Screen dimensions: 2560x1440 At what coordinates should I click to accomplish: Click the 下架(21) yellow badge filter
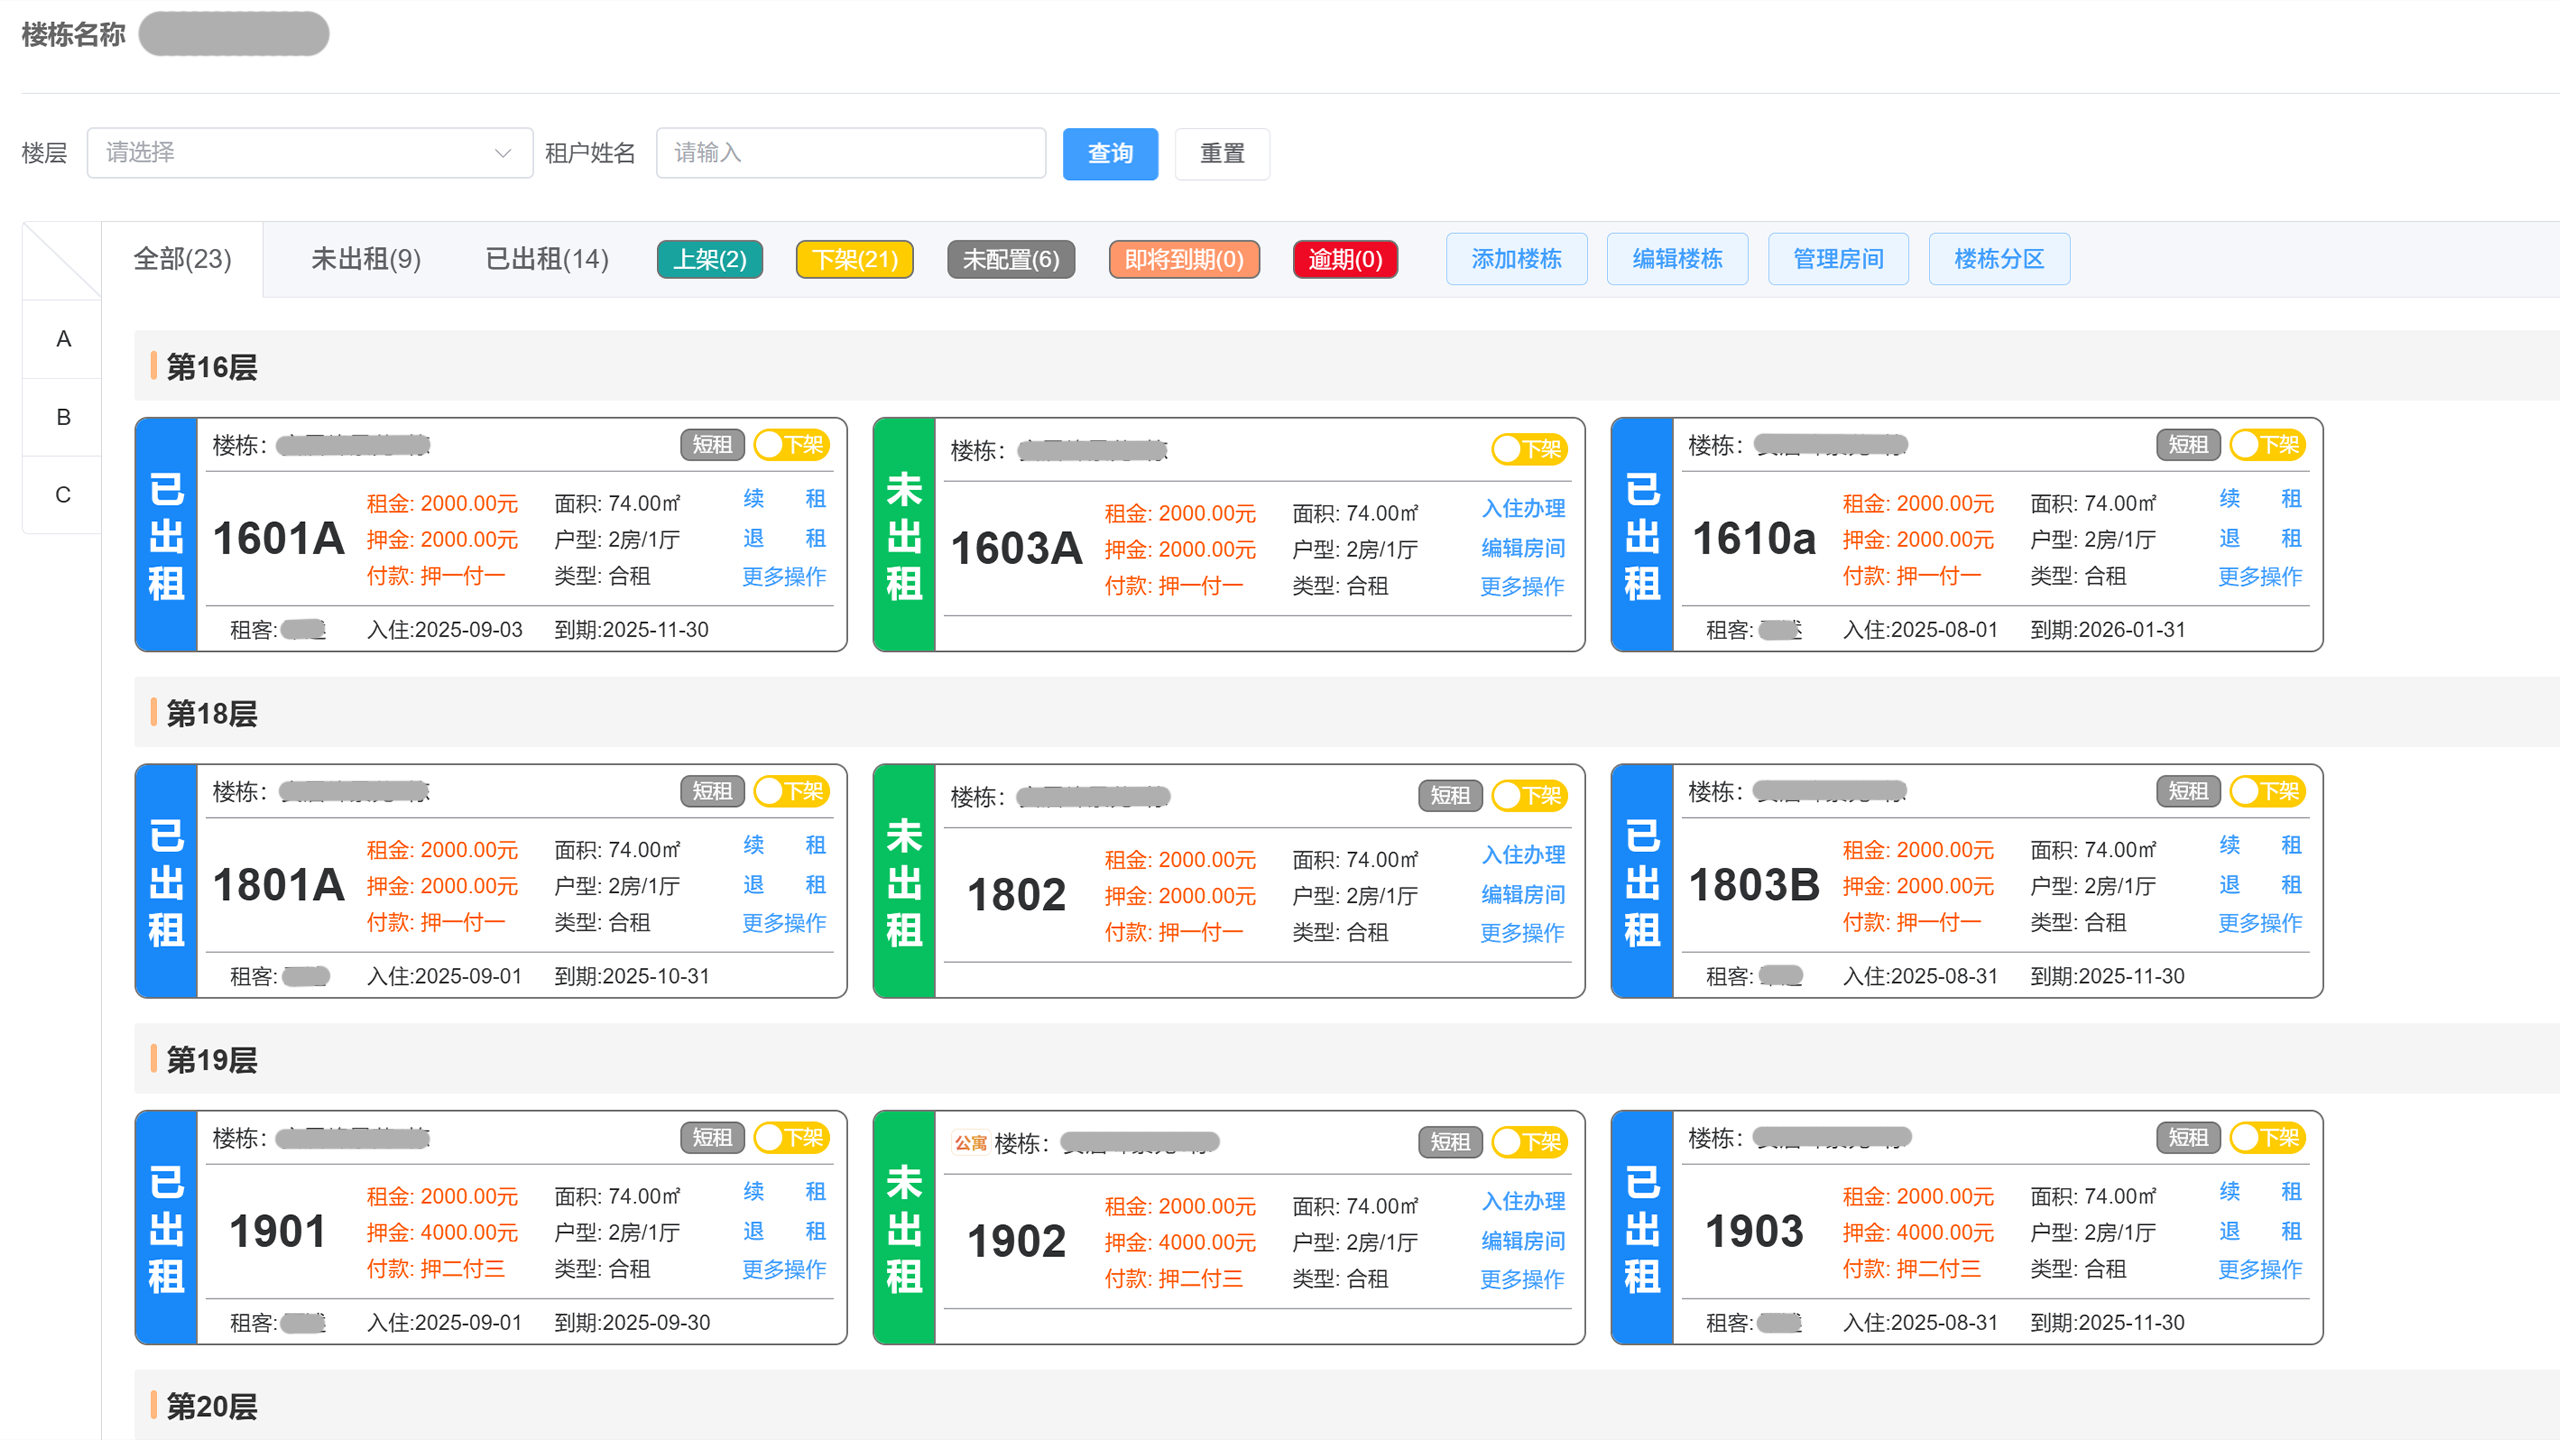coord(854,259)
